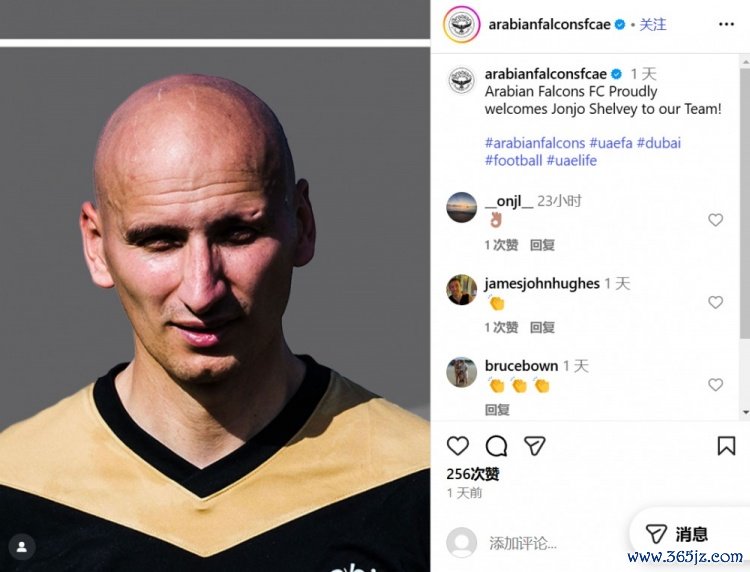The height and width of the screenshot is (572, 750).
Task: Open the #uaelife hashtag
Action: pos(572,161)
